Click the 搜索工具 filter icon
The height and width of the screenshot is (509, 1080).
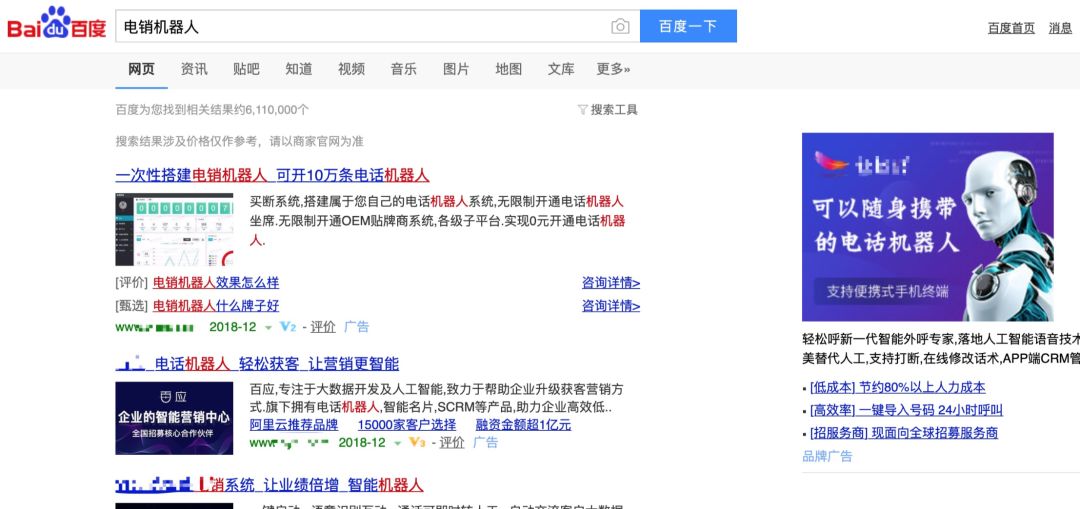tap(583, 110)
